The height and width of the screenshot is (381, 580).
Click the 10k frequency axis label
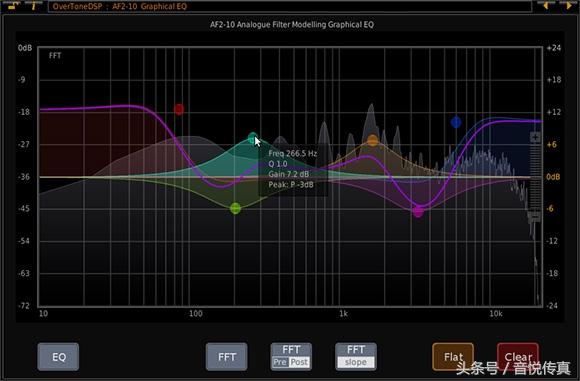tap(496, 314)
